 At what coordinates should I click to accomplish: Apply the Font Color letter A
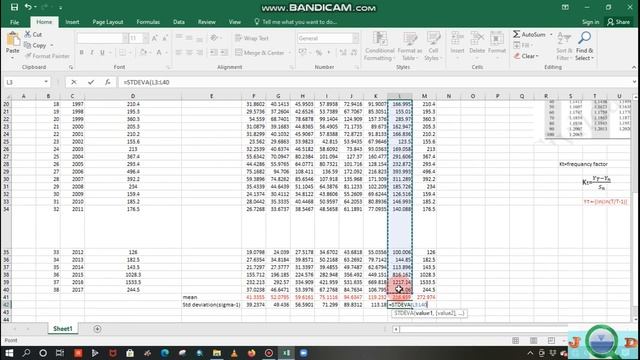pyautogui.click(x=159, y=53)
